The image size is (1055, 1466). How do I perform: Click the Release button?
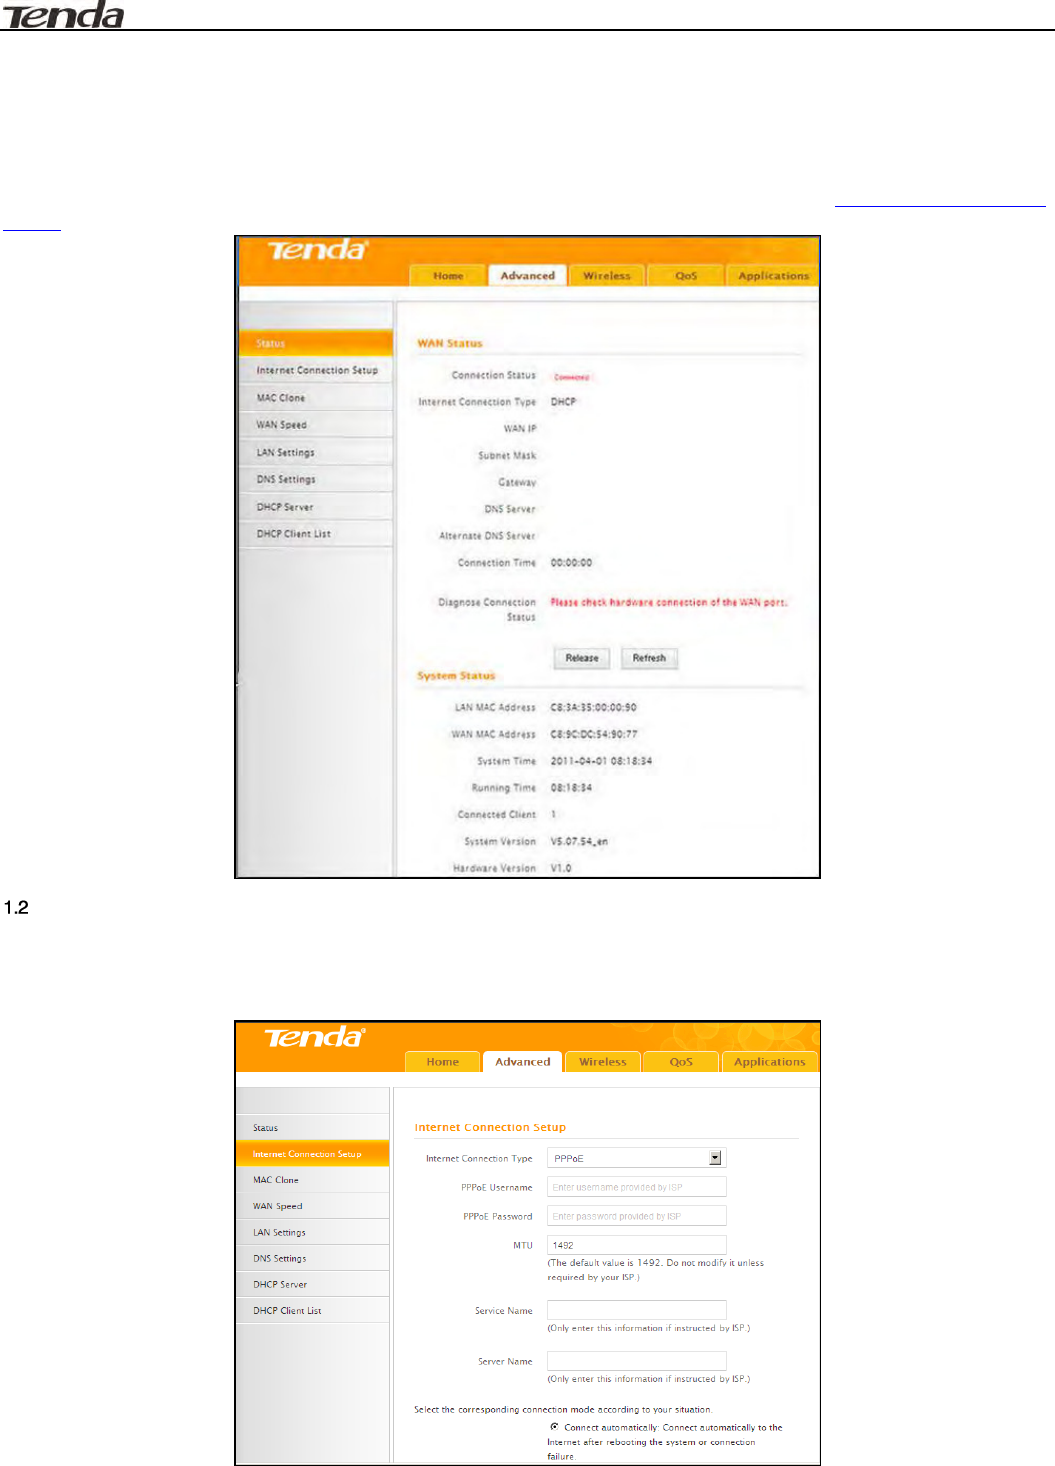(582, 658)
